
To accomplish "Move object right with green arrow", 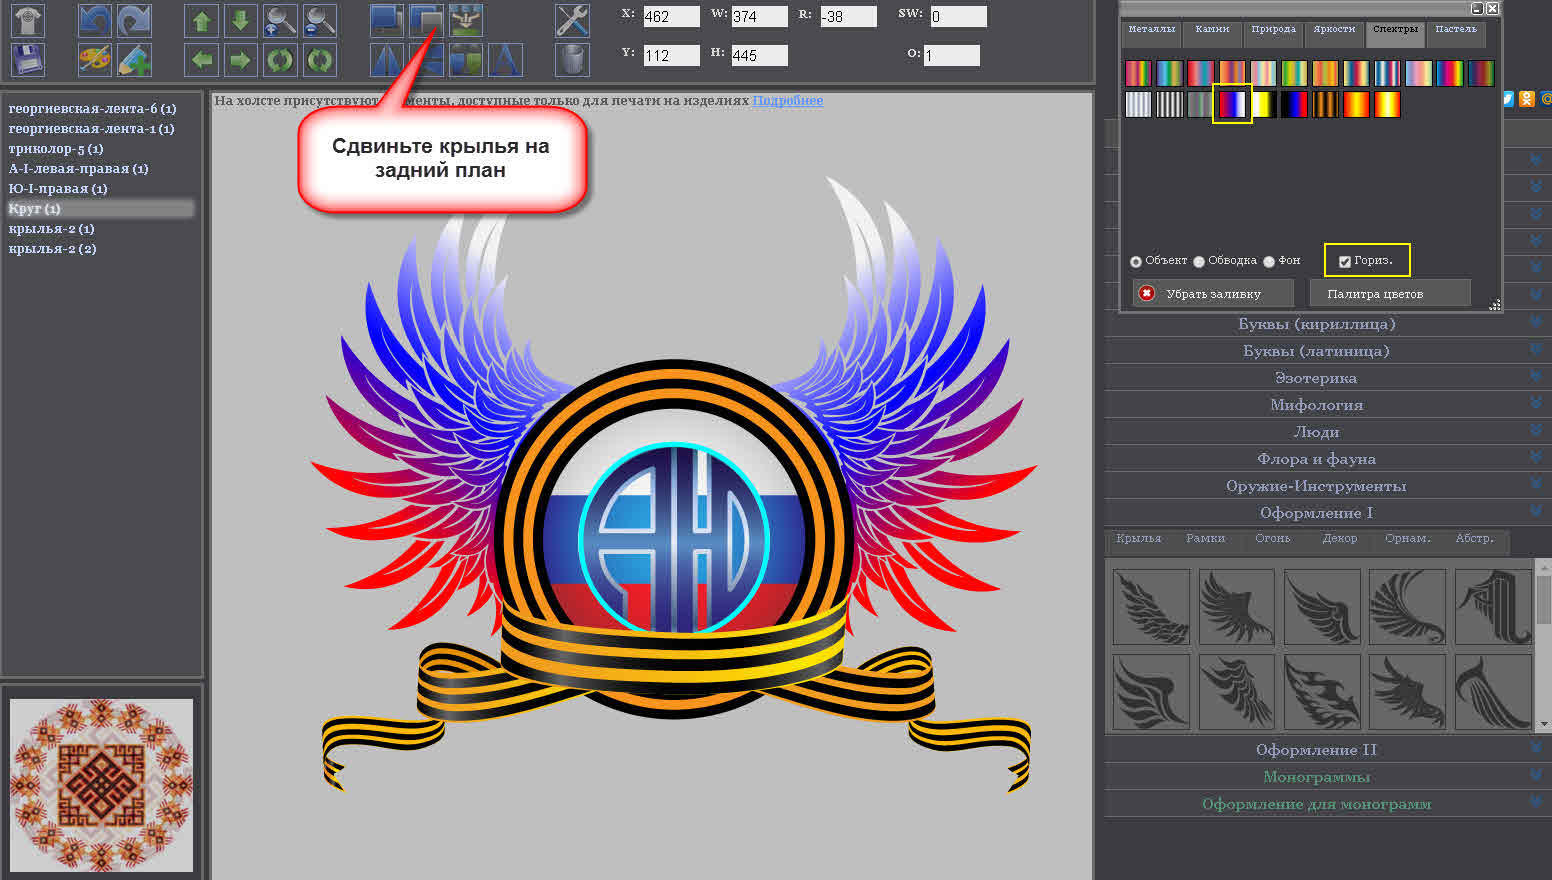I will pos(240,60).
